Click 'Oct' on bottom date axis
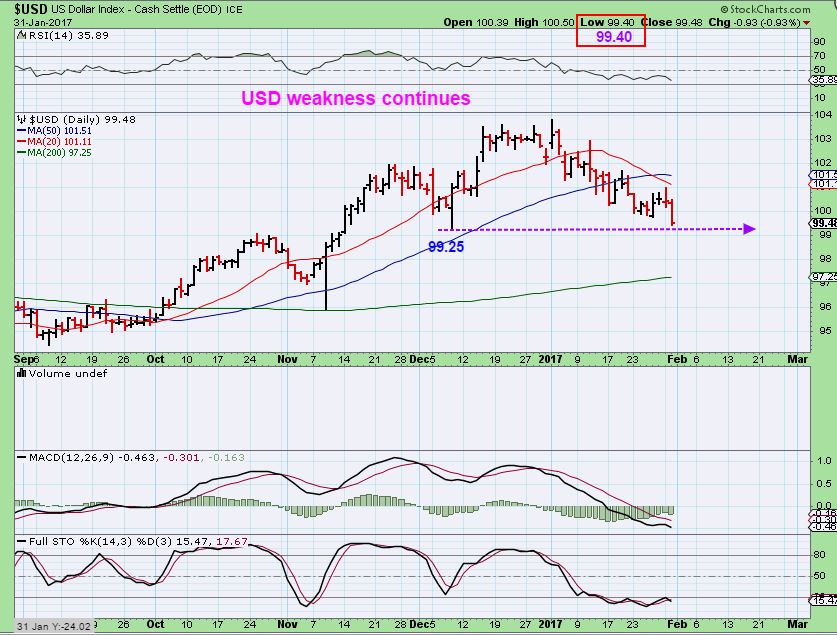The height and width of the screenshot is (635, 837). click(155, 624)
